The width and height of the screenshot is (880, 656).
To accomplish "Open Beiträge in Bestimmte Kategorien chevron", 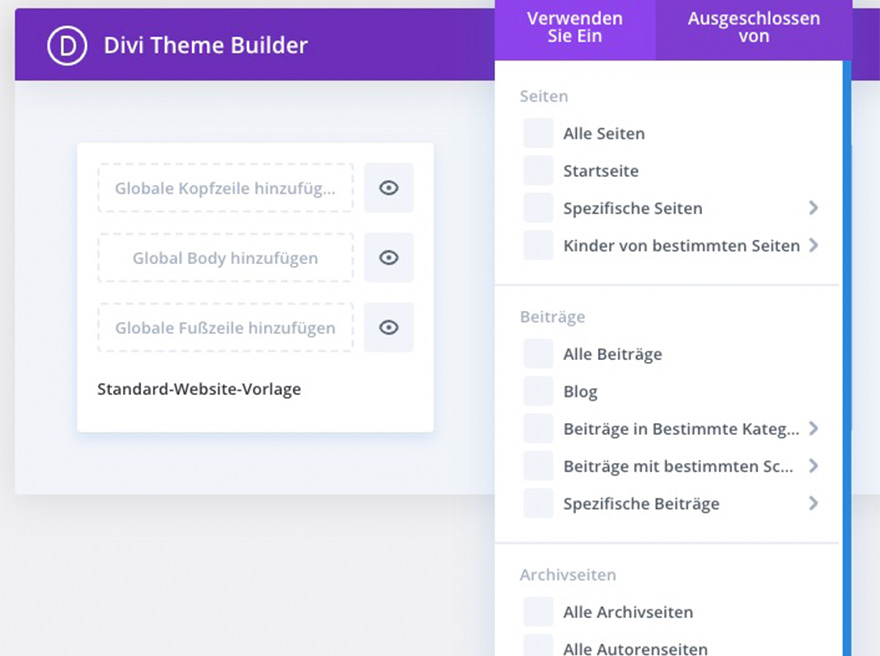I will (x=813, y=429).
